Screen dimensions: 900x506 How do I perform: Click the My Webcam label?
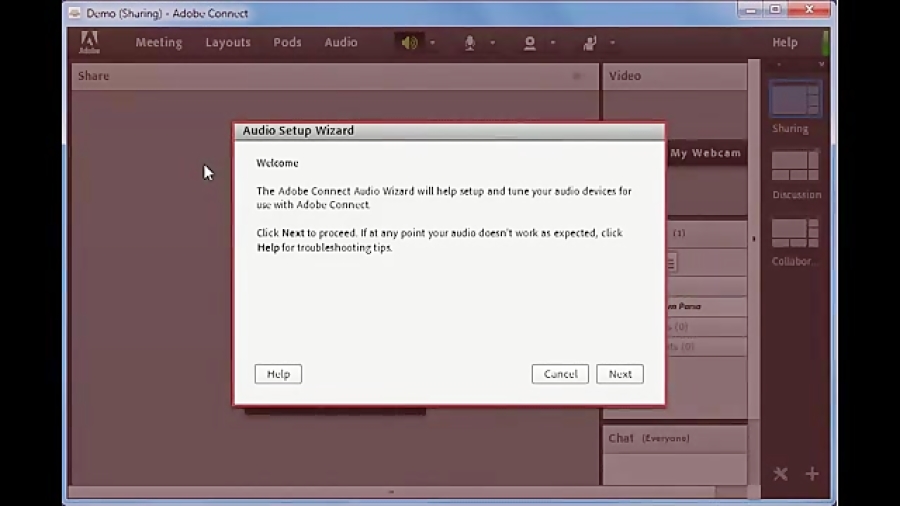point(705,153)
